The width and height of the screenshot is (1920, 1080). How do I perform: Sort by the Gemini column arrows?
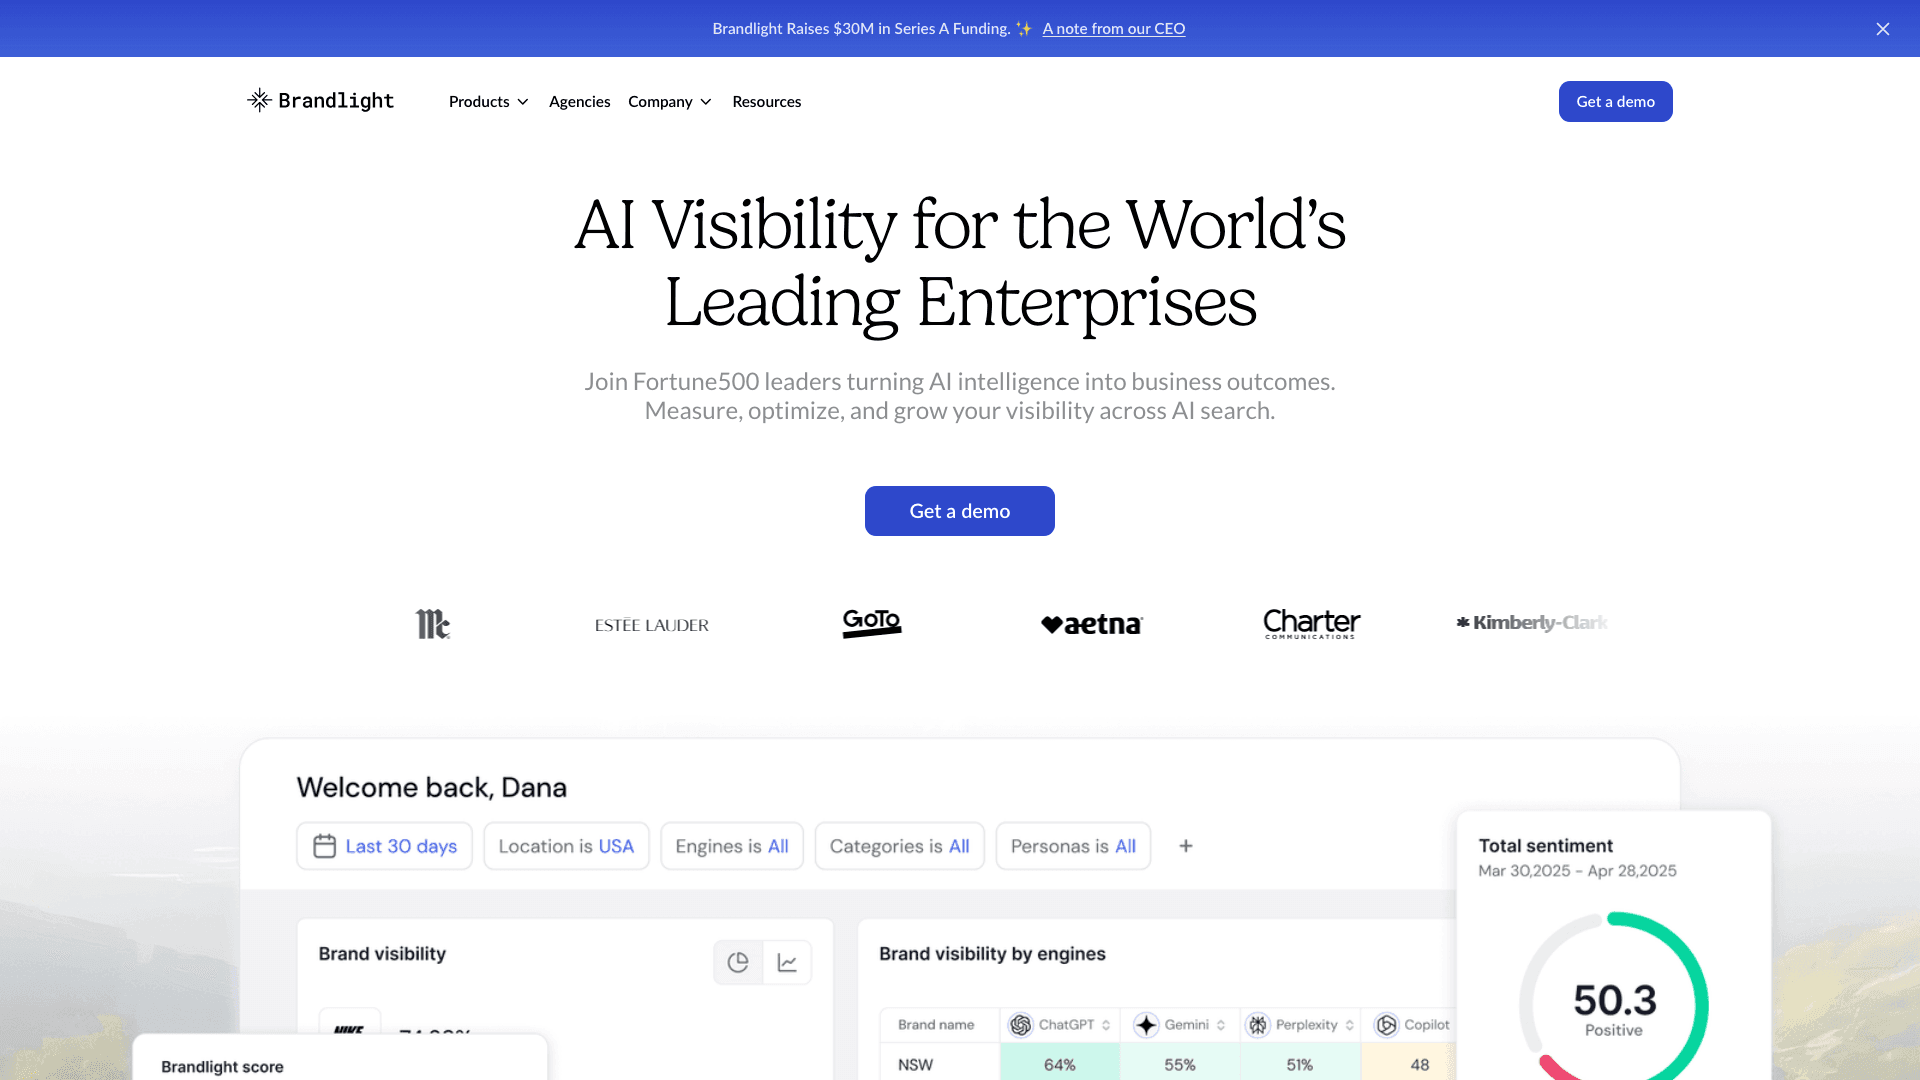point(1221,1025)
